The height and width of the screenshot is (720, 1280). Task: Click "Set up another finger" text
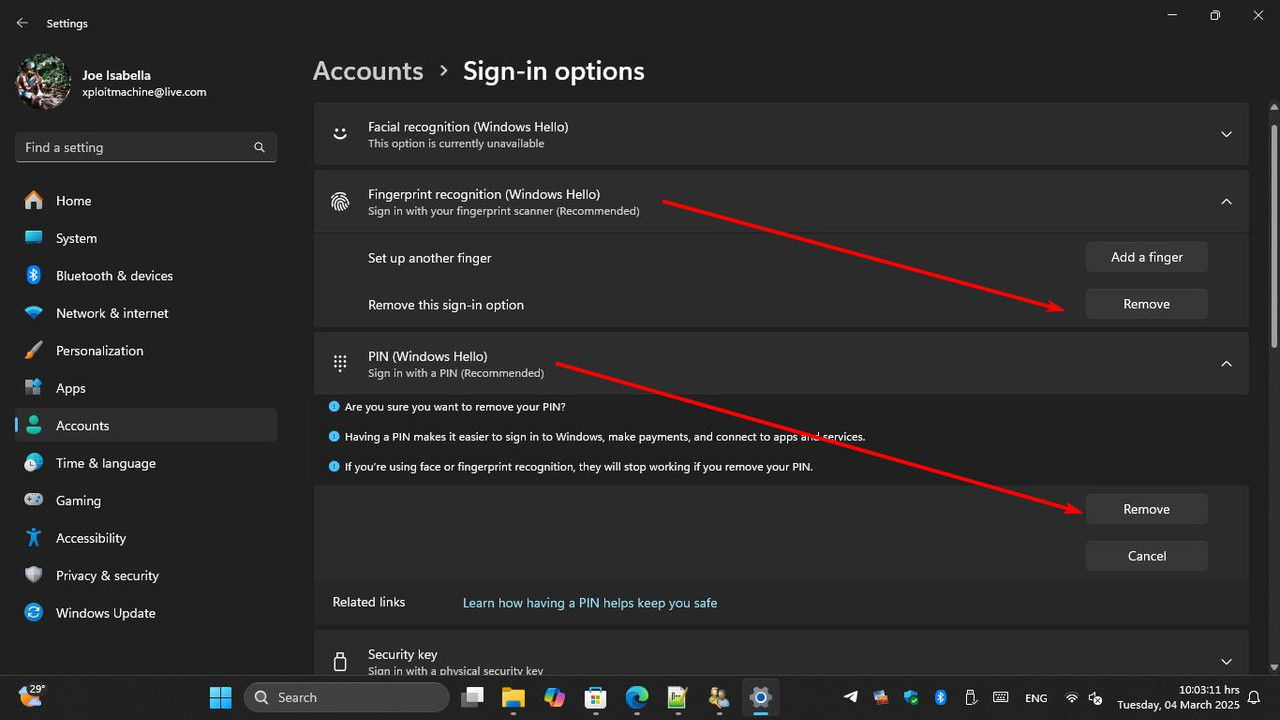click(x=430, y=258)
